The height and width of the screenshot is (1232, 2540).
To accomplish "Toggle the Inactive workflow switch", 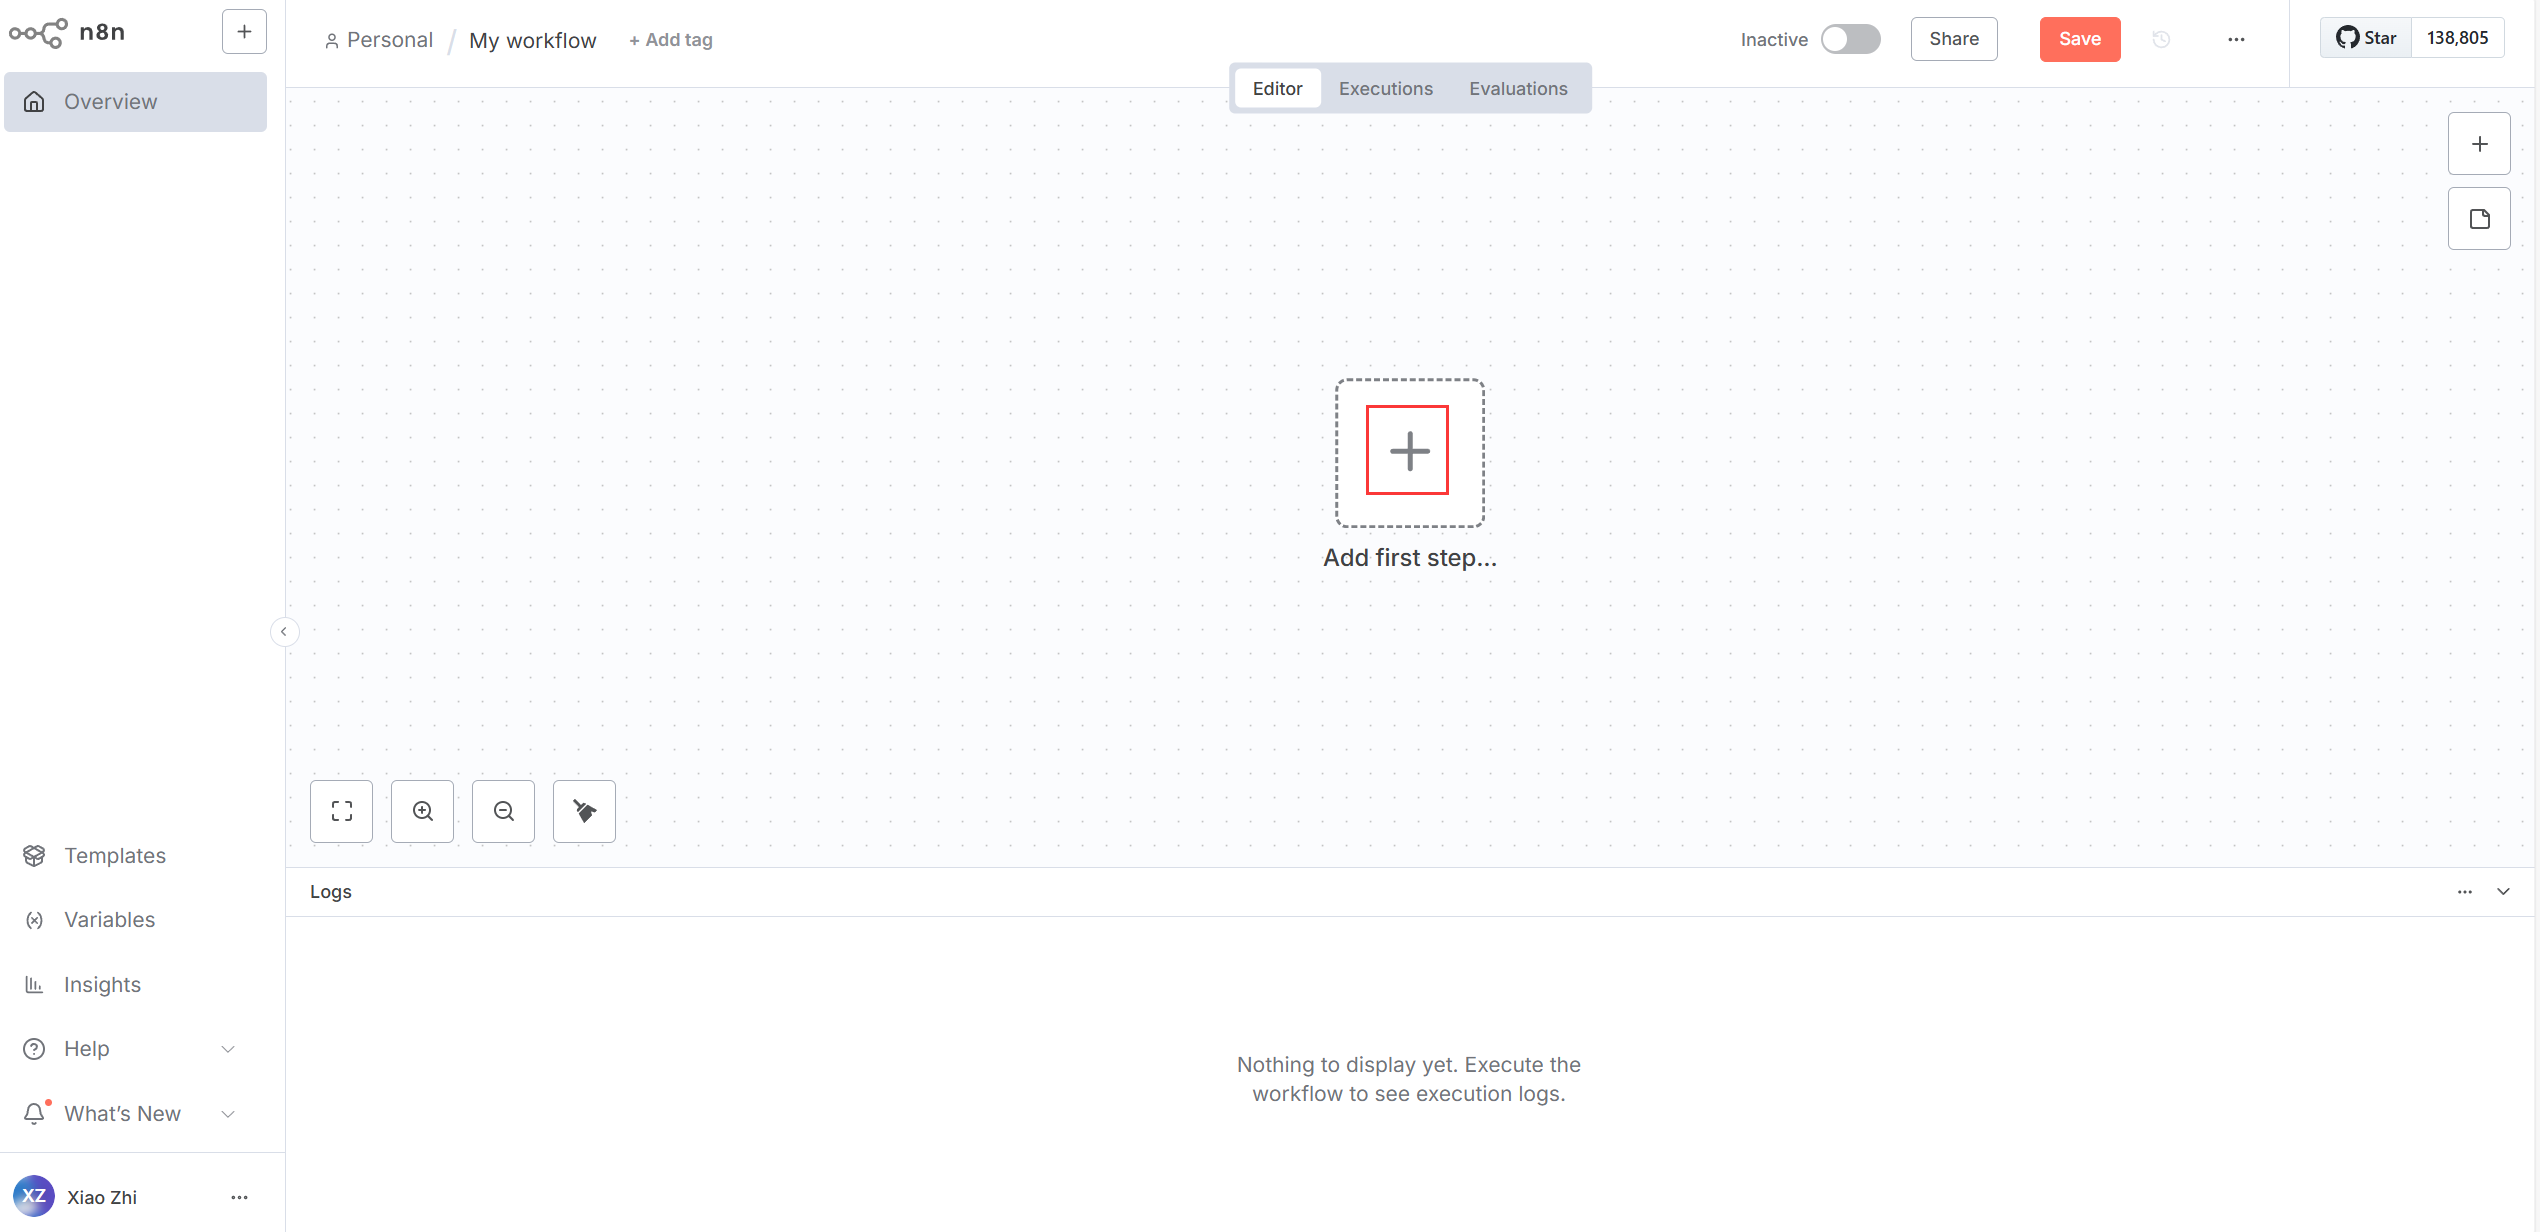I will pos(1850,39).
